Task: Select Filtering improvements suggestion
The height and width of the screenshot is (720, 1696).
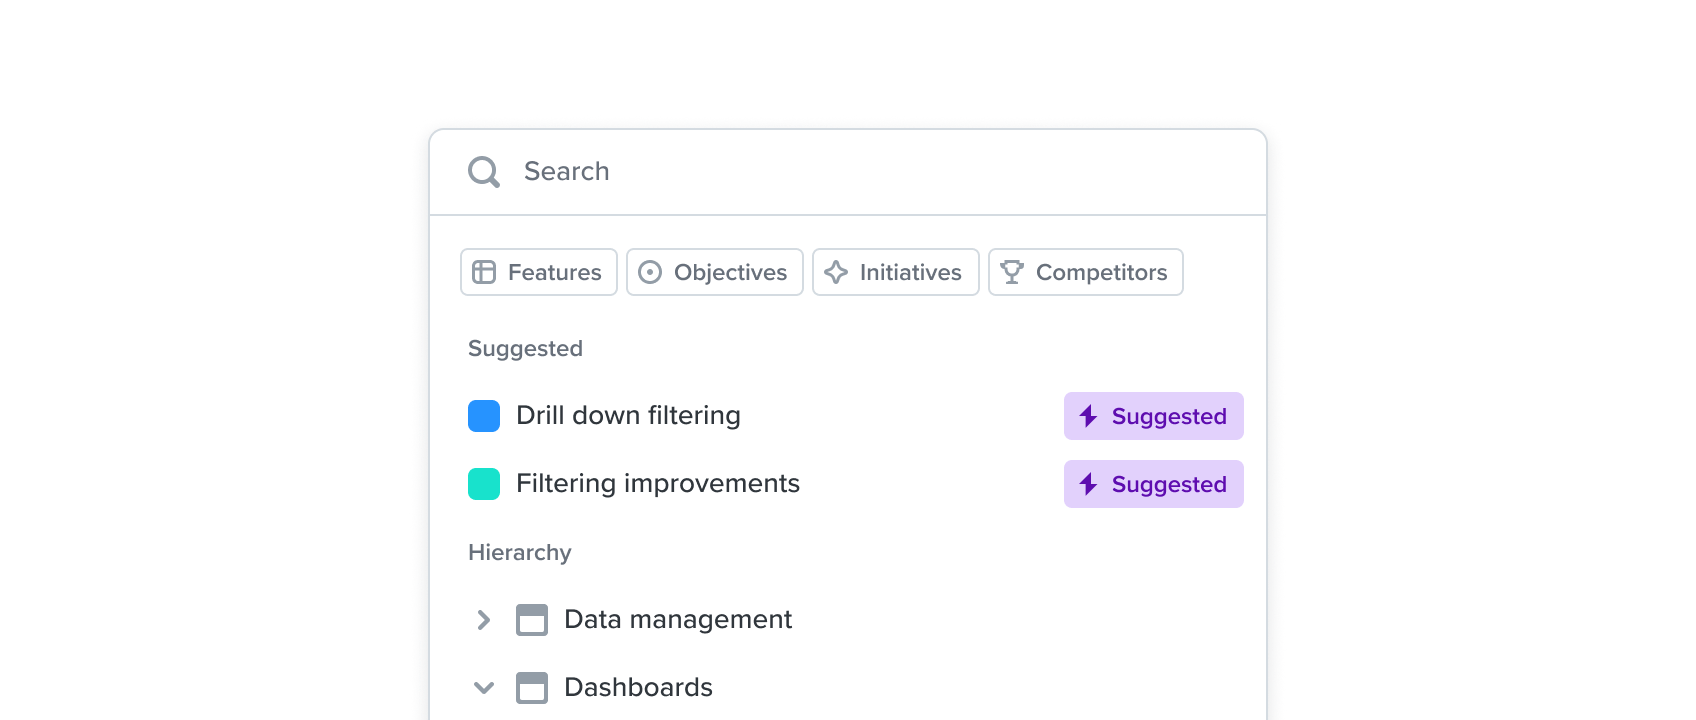Action: [658, 484]
